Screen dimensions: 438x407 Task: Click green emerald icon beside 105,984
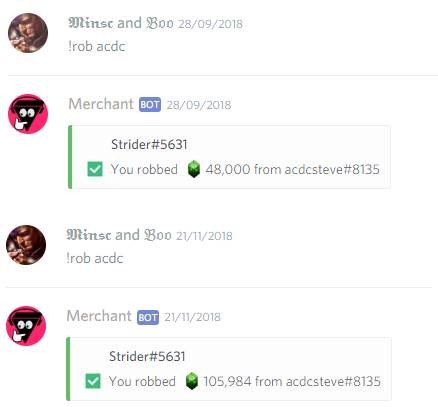[x=192, y=381]
